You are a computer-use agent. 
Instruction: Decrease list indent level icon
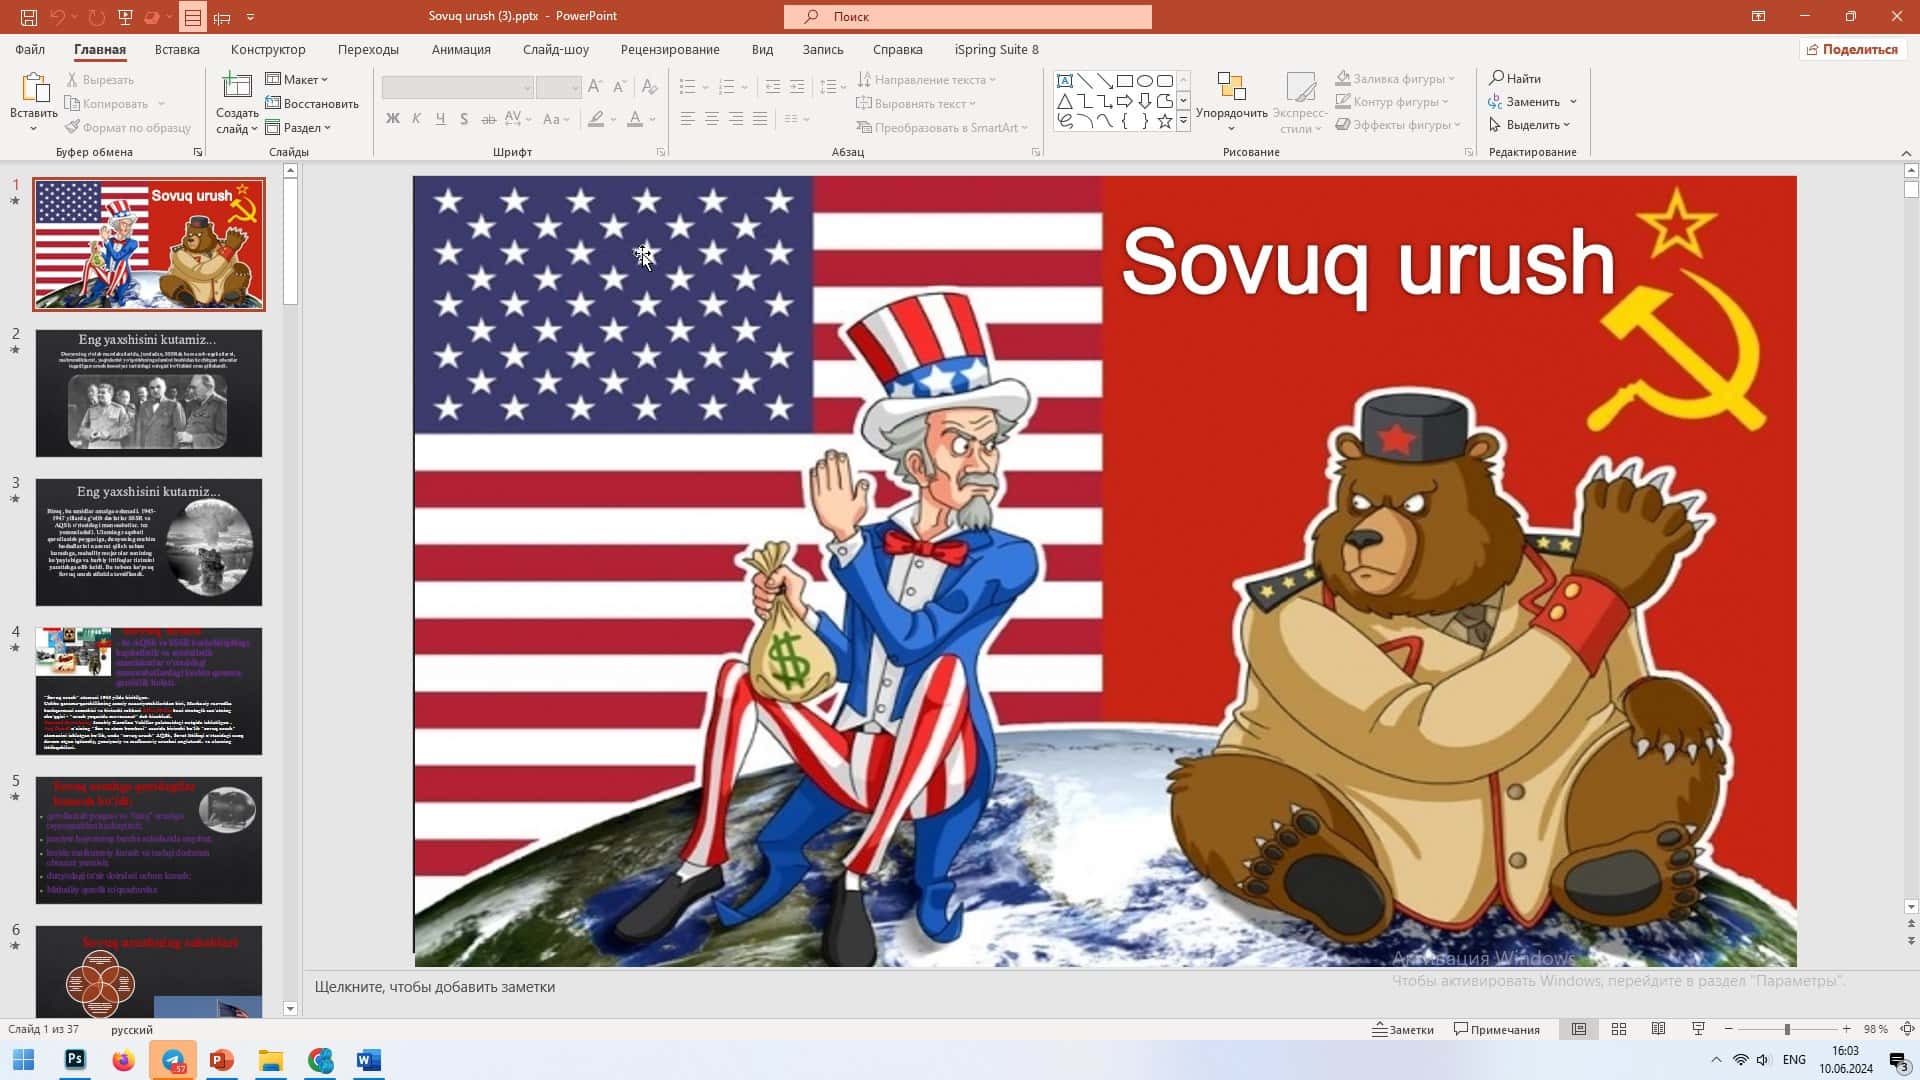coord(772,87)
